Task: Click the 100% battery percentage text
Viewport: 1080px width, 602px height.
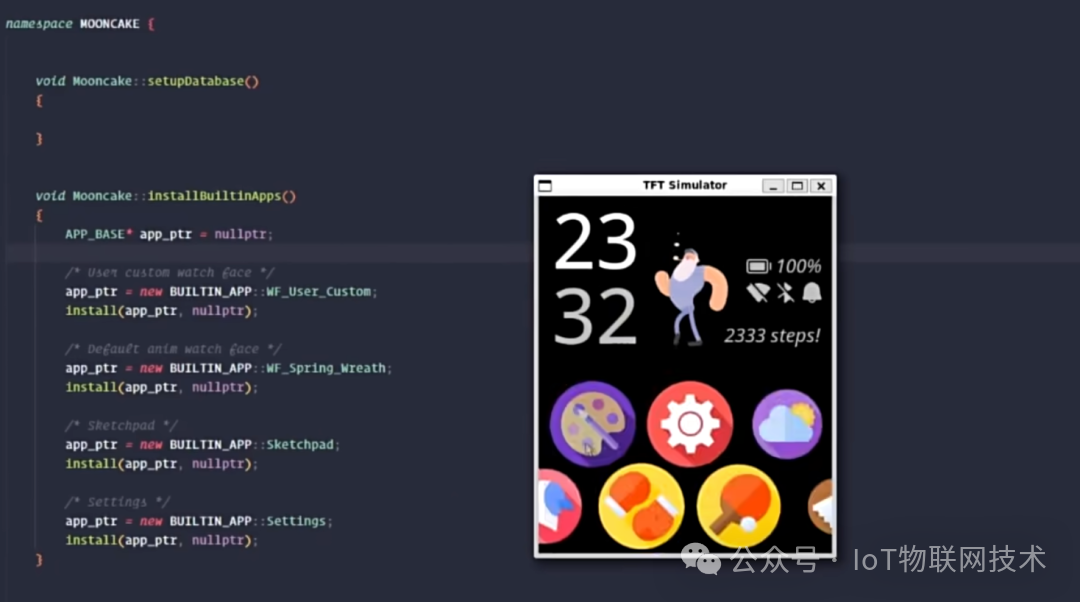Action: pos(798,267)
